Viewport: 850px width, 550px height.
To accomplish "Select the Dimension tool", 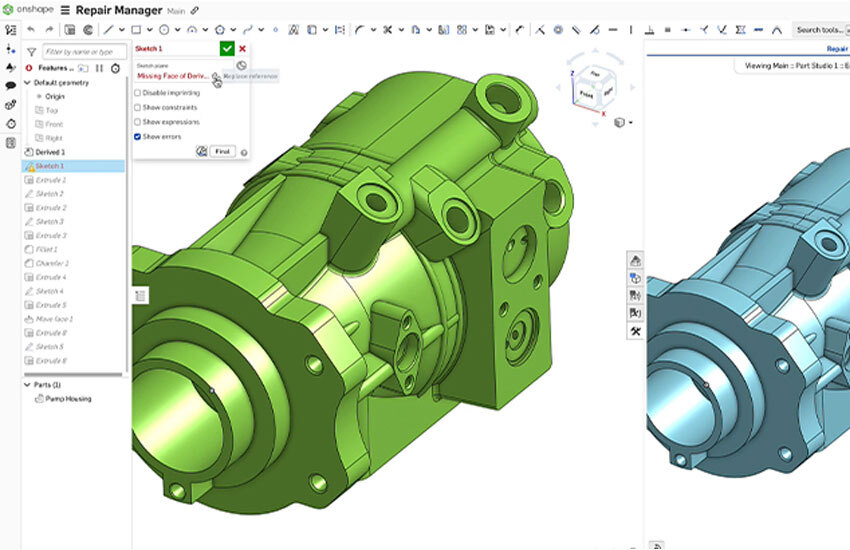I will click(x=520, y=30).
